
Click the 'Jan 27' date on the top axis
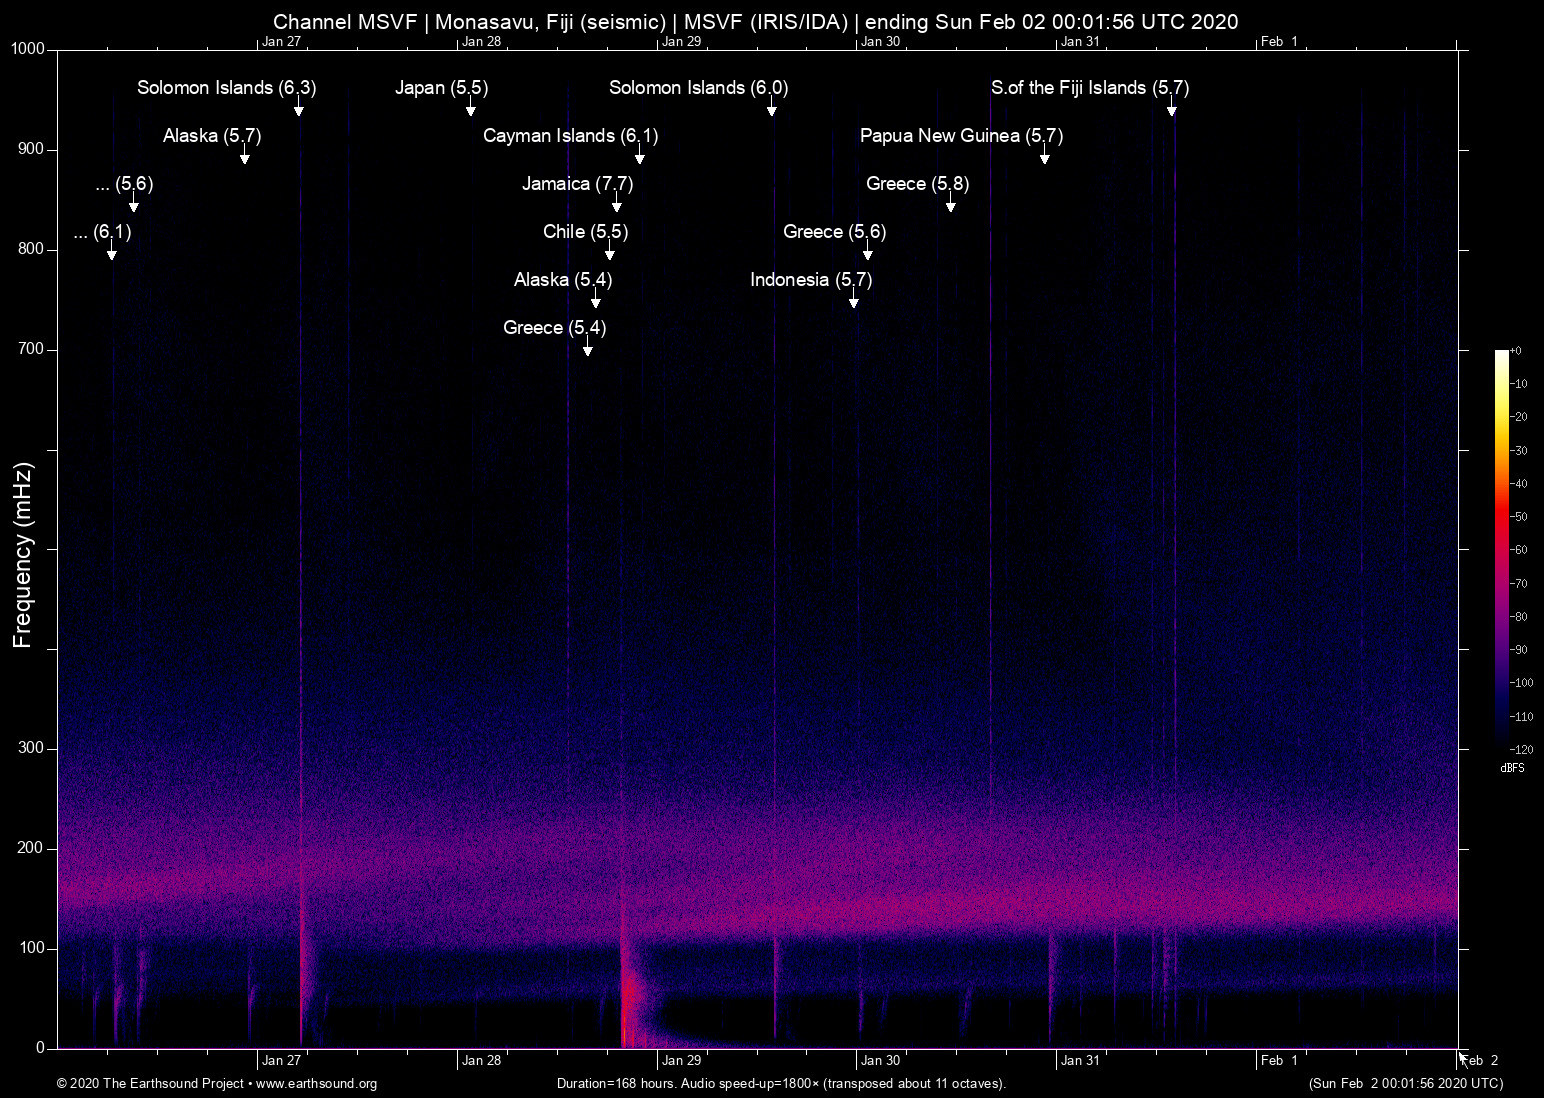281,41
